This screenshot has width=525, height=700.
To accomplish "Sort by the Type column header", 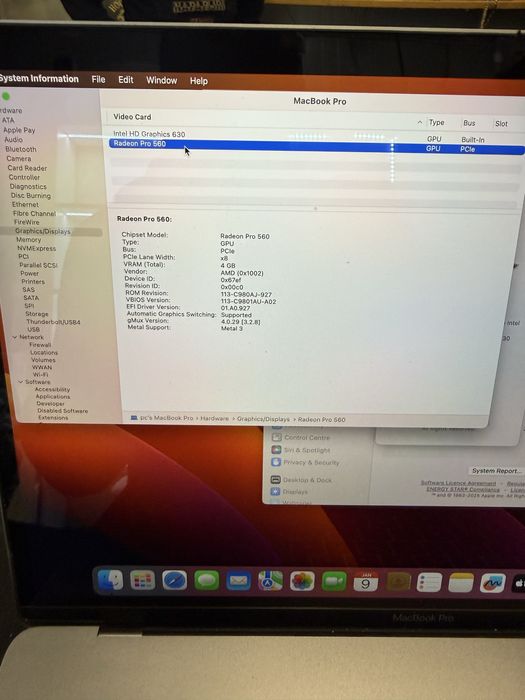I will pos(436,122).
